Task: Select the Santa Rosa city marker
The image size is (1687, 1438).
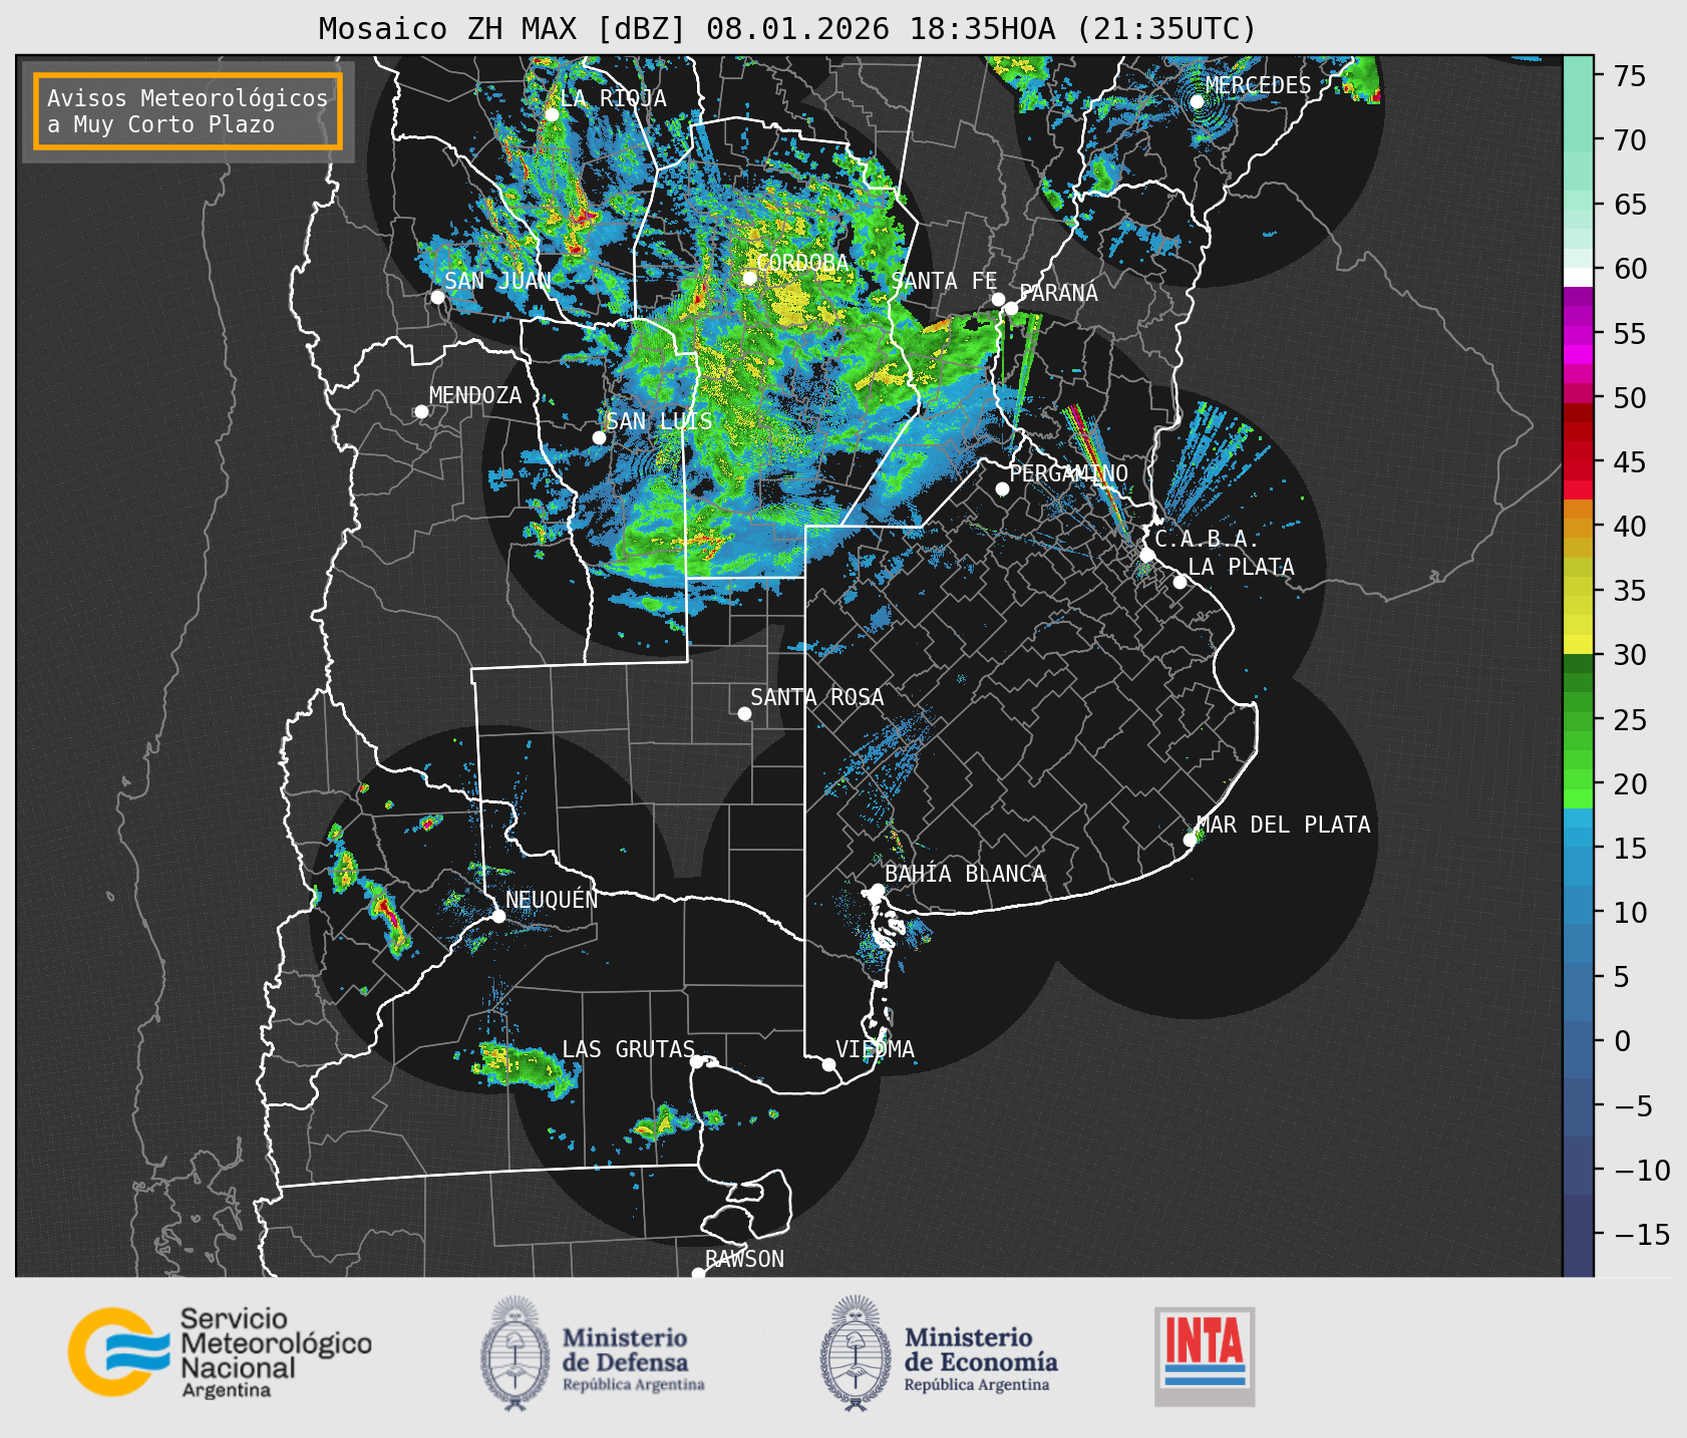Action: click(x=744, y=713)
